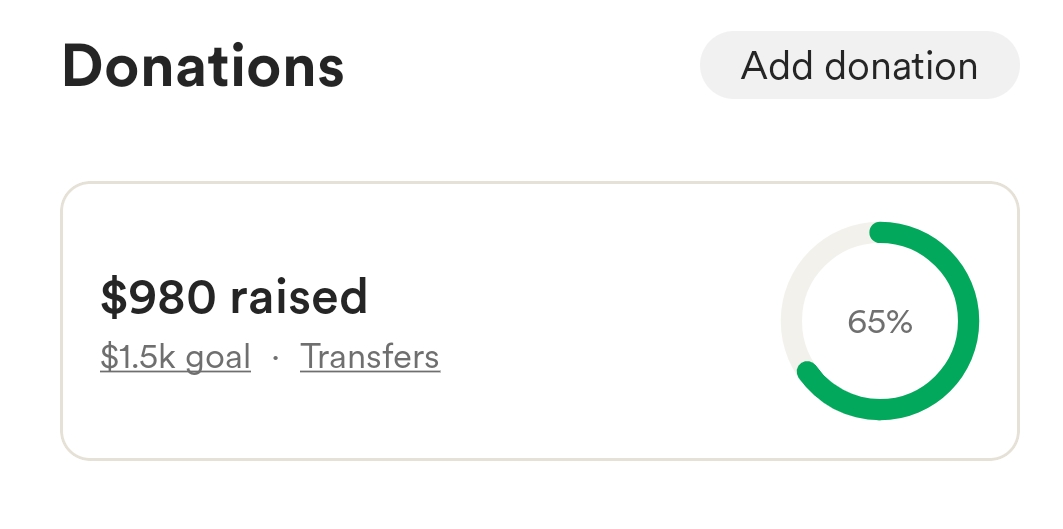Add a new donation entry
The height and width of the screenshot is (529, 1063).
pyautogui.click(x=859, y=66)
